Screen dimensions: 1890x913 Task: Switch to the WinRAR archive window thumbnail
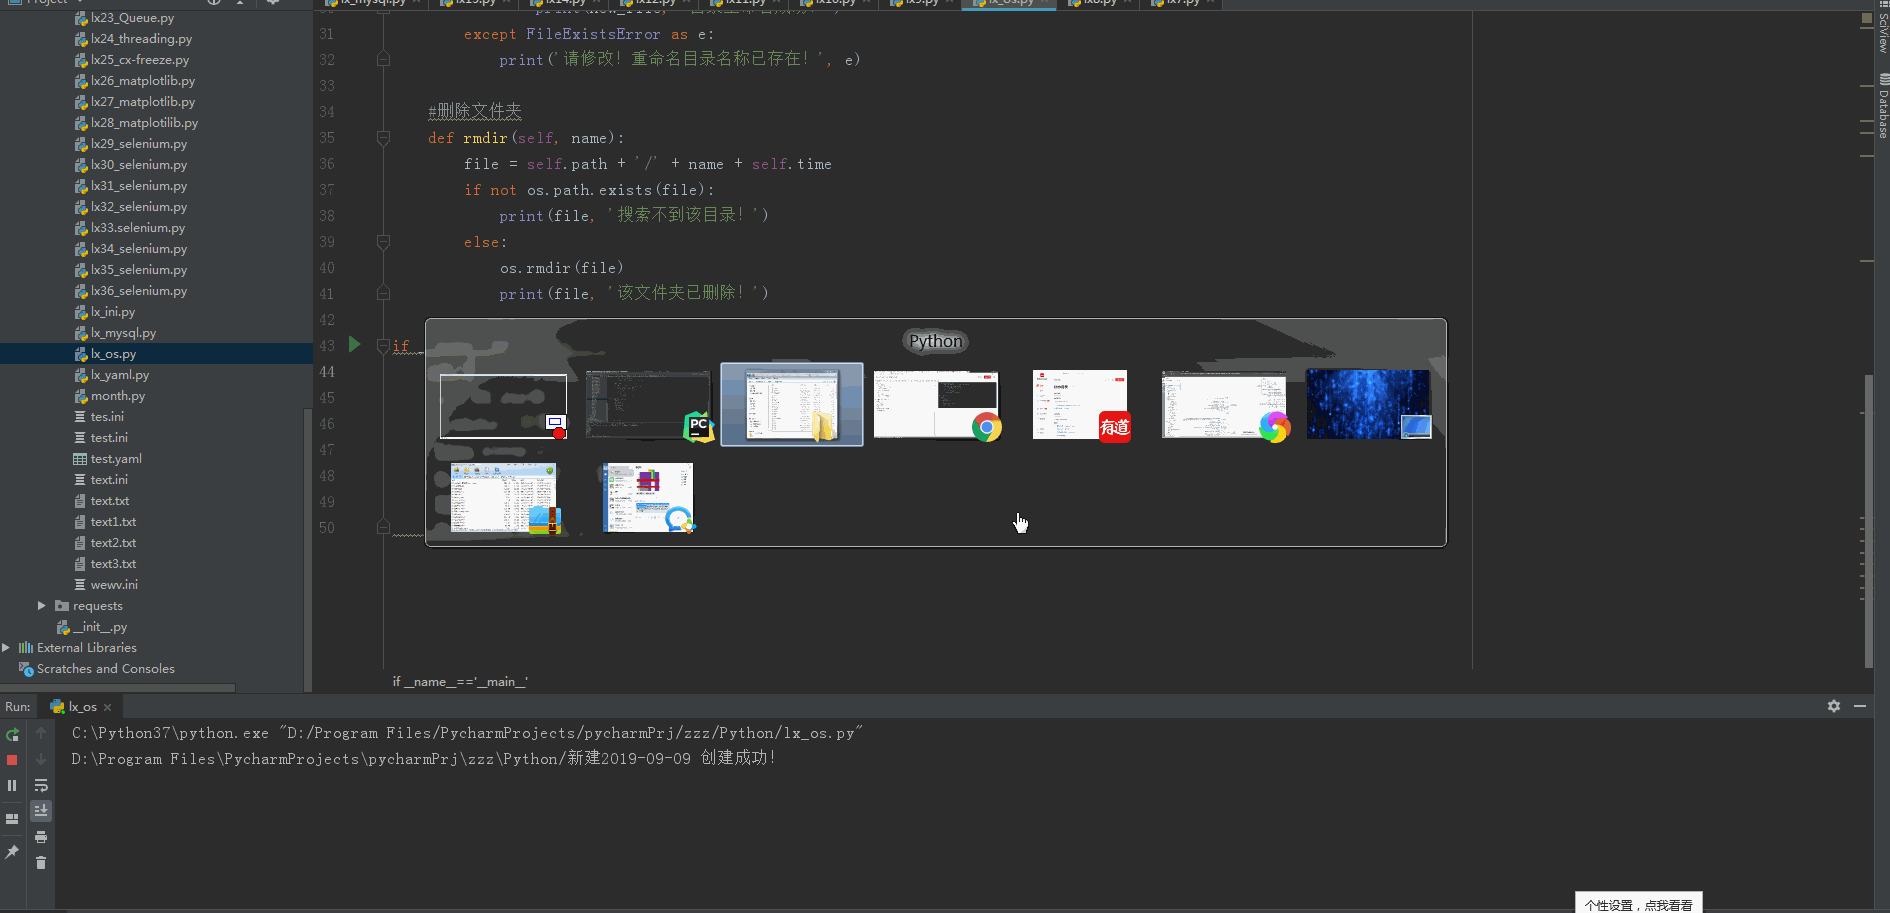tap(505, 498)
